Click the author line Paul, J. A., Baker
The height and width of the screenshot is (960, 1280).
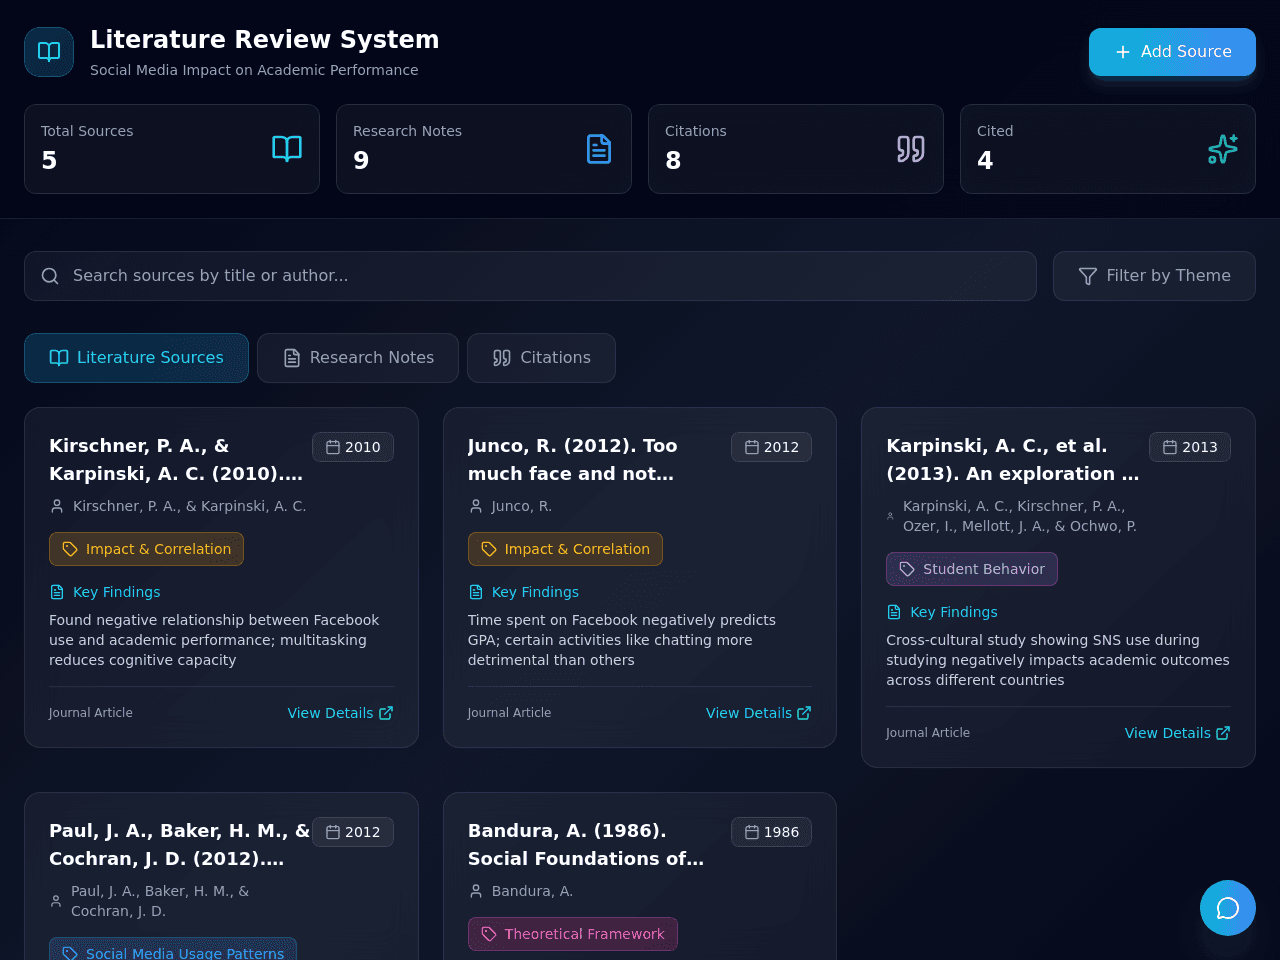[160, 901]
